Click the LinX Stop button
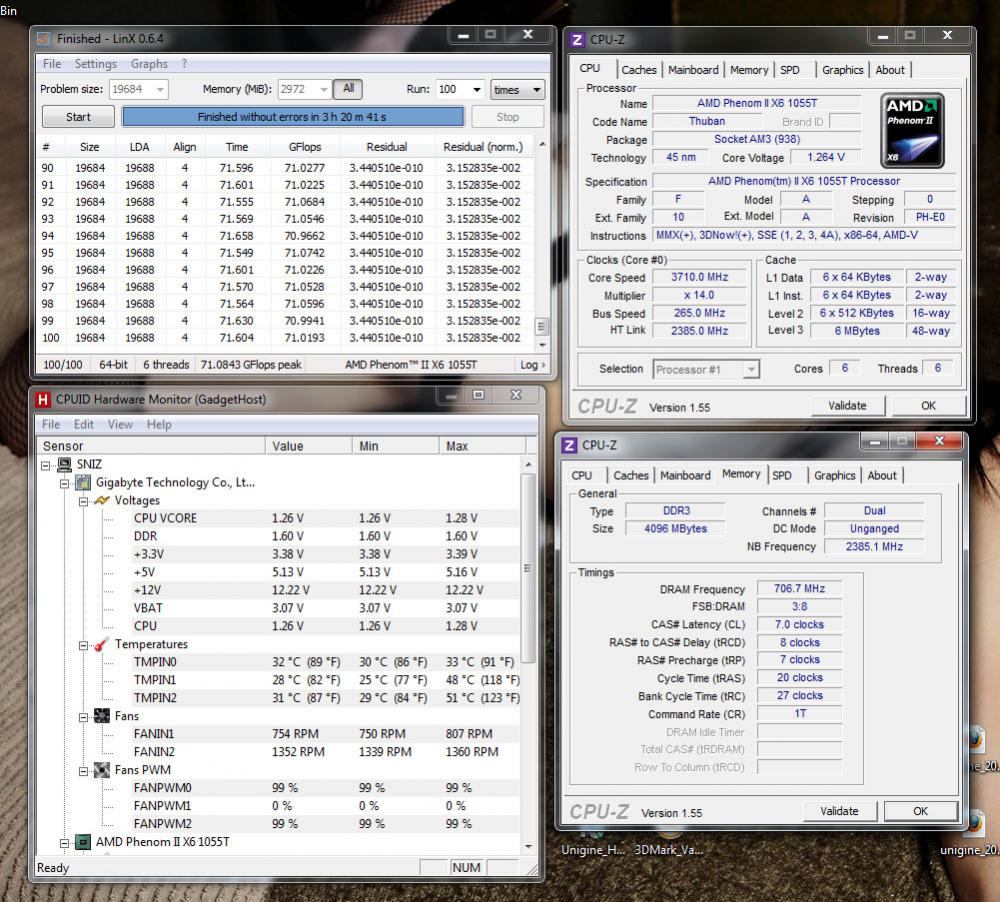Image resolution: width=1000 pixels, height=902 pixels. pyautogui.click(x=508, y=117)
